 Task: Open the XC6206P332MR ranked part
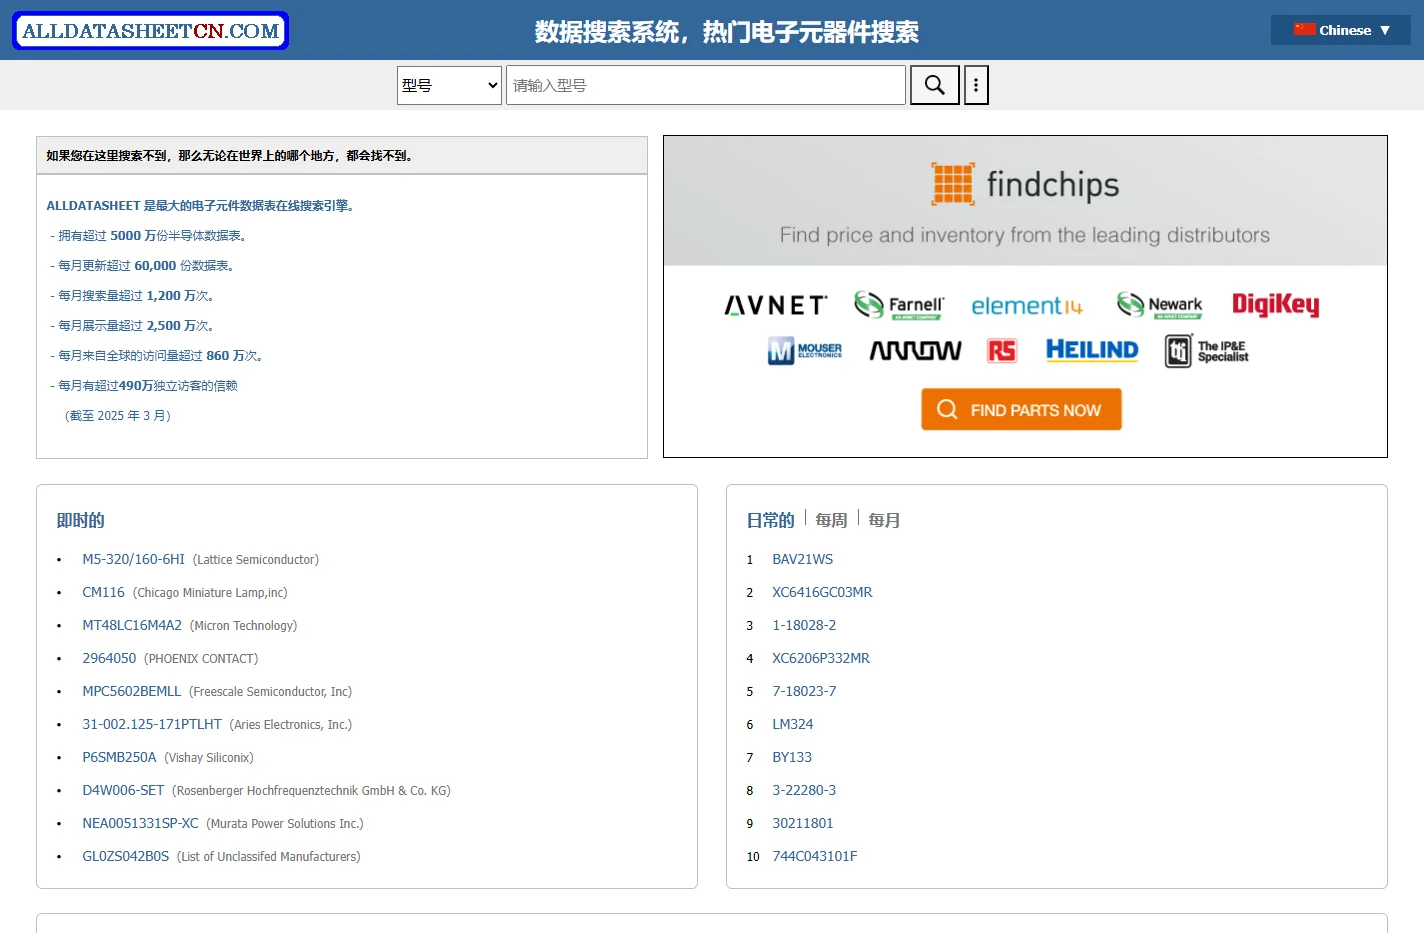click(821, 658)
